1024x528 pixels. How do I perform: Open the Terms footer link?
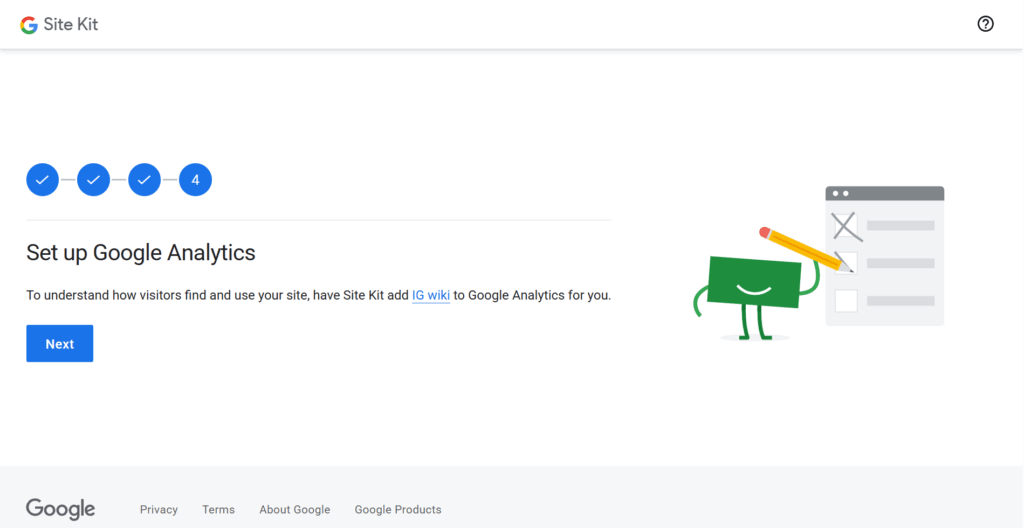(x=218, y=509)
